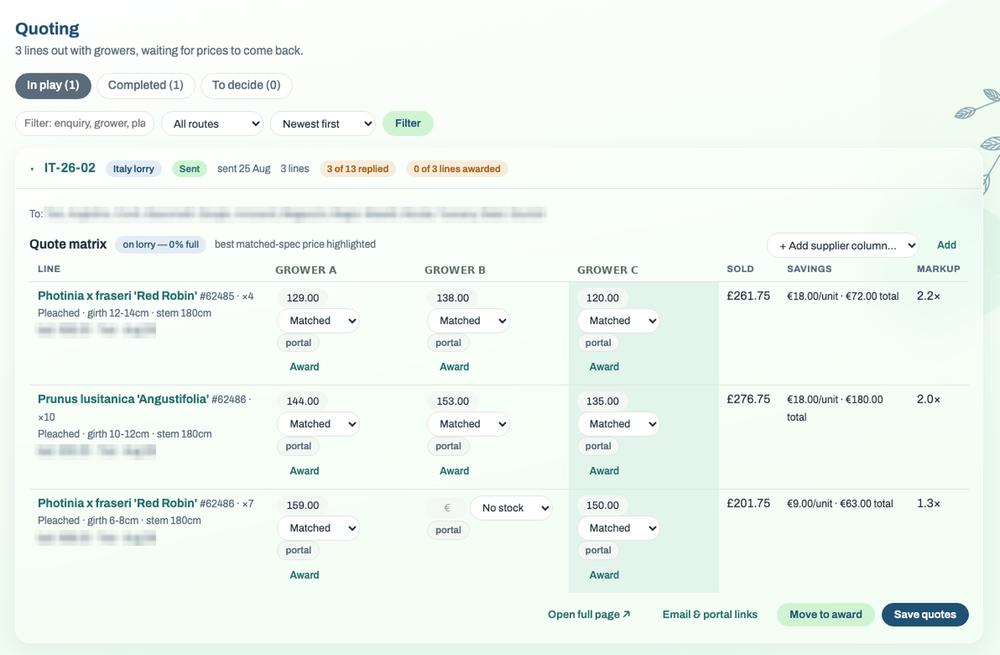
Task: Click the GROWER C column header
Action: tap(607, 270)
